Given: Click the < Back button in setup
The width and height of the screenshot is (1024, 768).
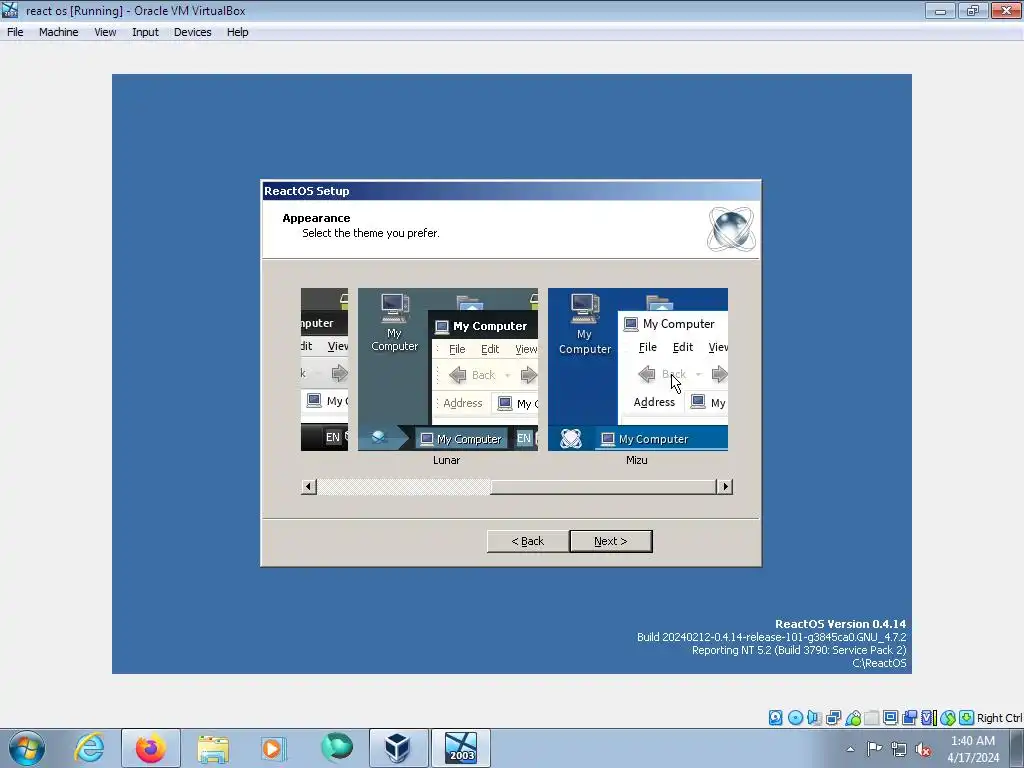Looking at the screenshot, I should point(528,541).
